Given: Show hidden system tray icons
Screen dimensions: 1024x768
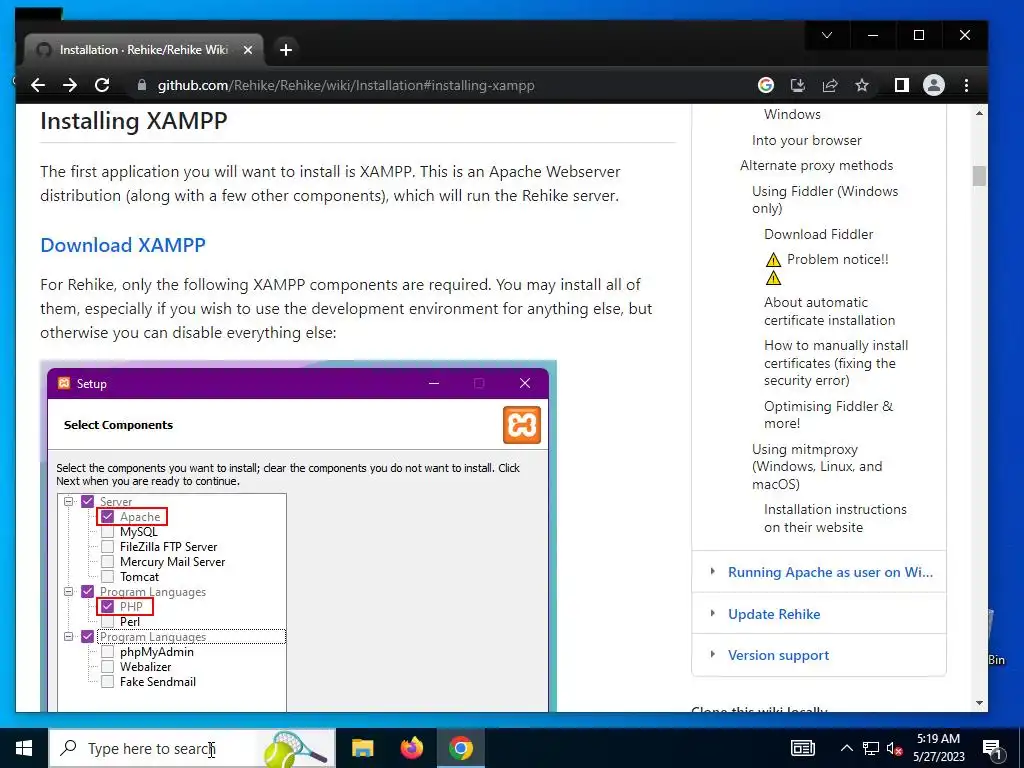Looking at the screenshot, I should click(x=846, y=748).
